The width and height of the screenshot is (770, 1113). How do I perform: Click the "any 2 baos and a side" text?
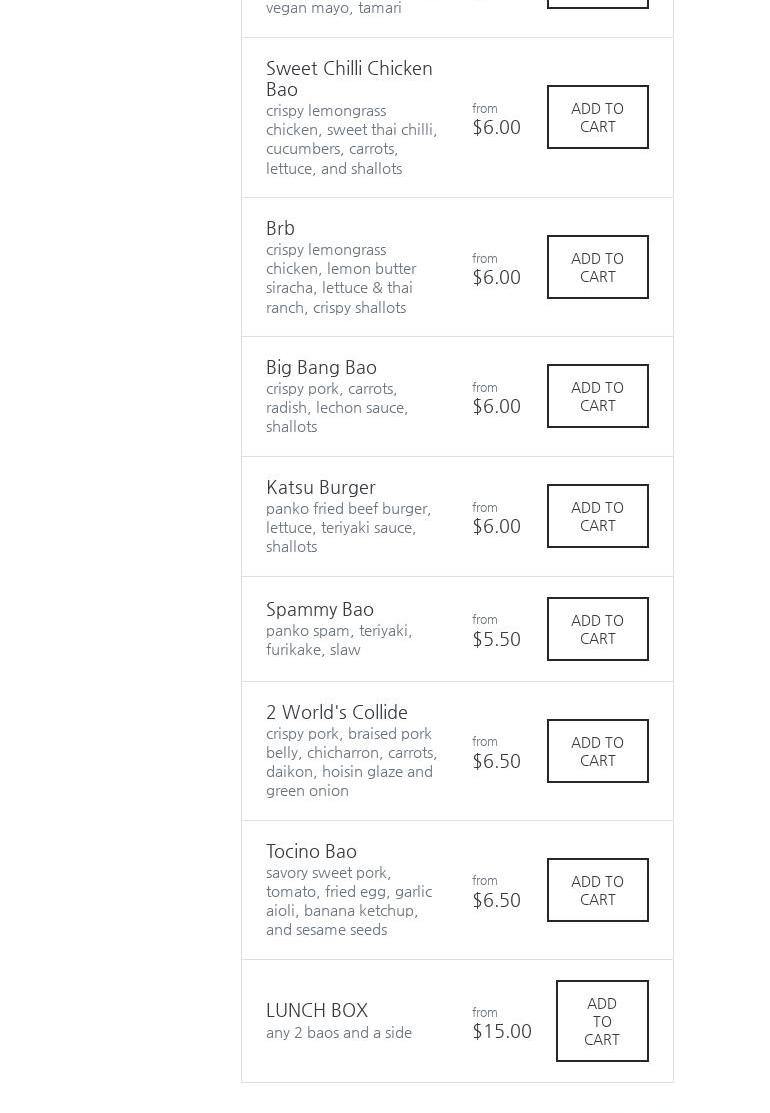(x=338, y=1032)
